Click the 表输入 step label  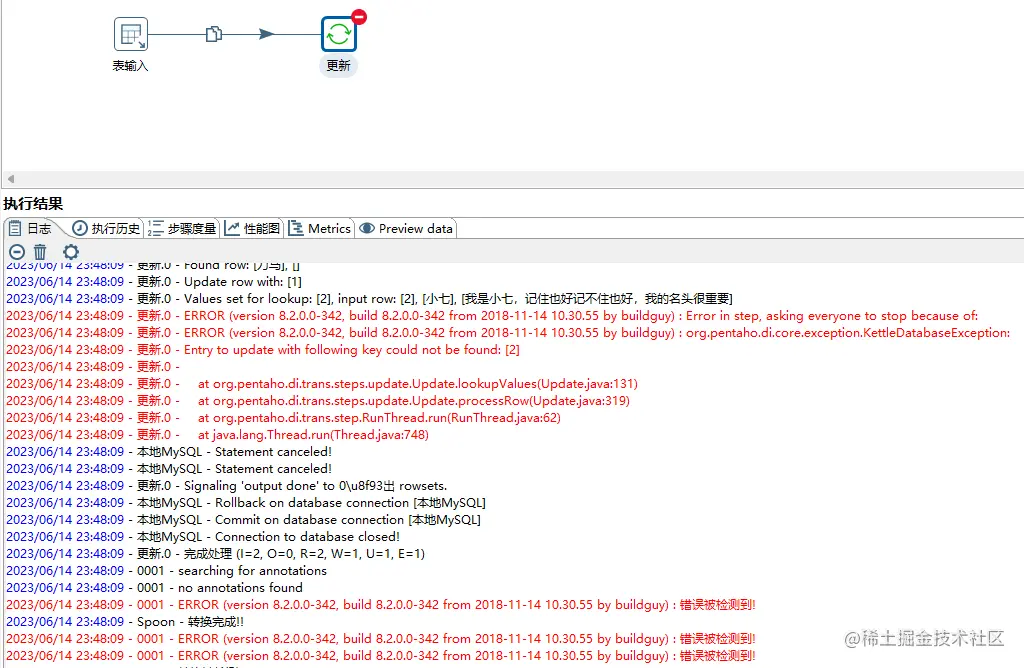pyautogui.click(x=131, y=66)
